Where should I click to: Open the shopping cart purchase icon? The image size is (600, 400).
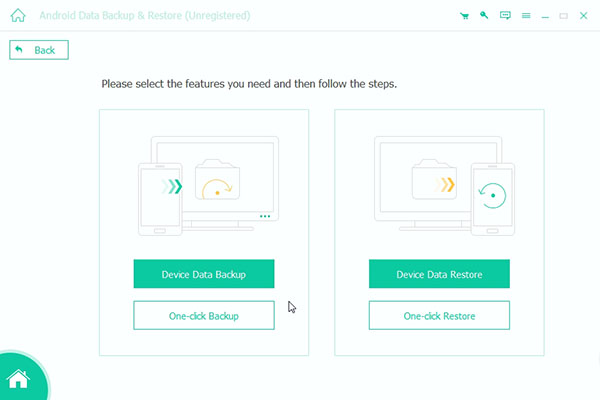[465, 16]
